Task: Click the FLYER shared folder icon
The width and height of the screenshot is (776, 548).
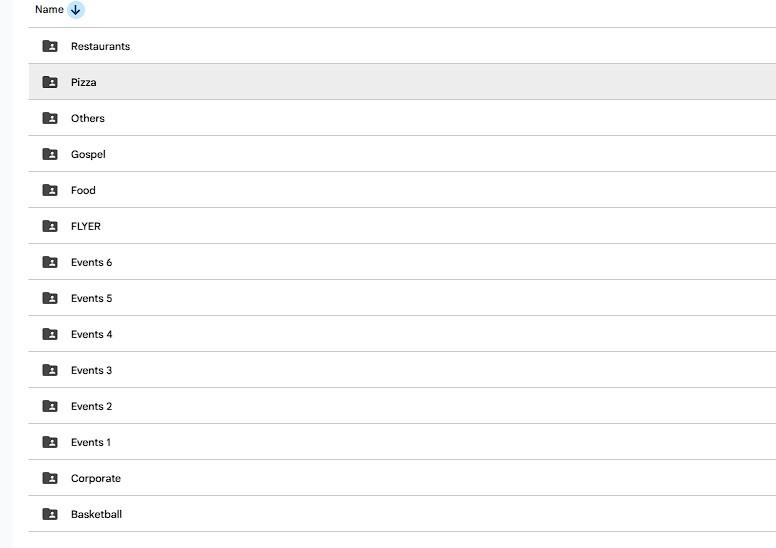Action: 50,226
